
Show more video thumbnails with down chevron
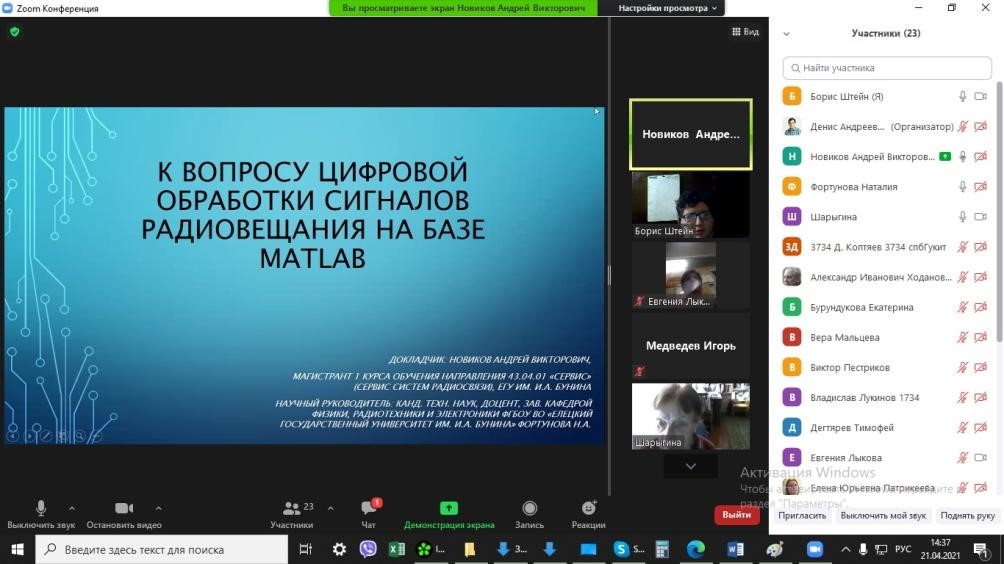coord(690,466)
